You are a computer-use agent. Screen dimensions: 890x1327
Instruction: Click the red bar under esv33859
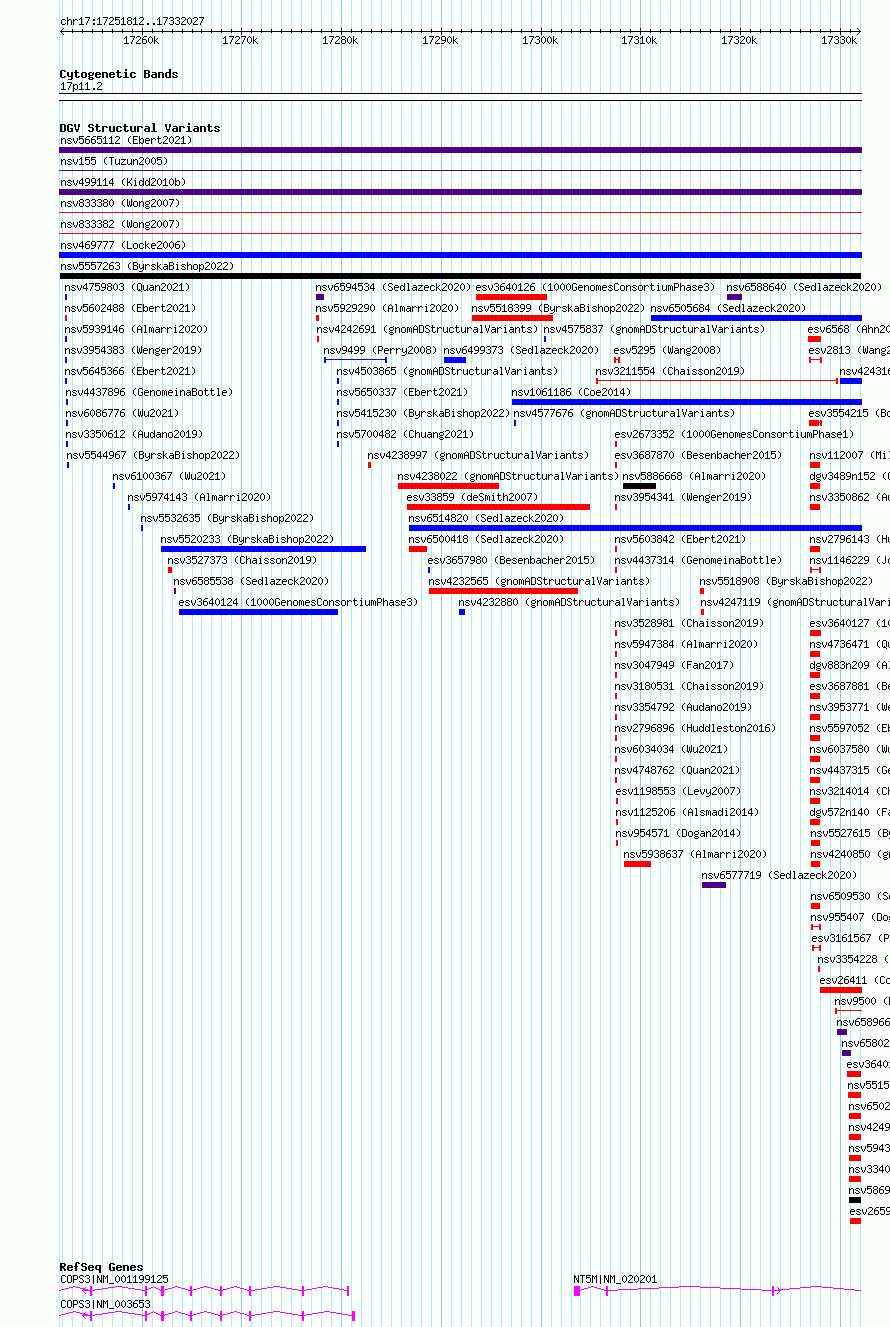tap(498, 507)
